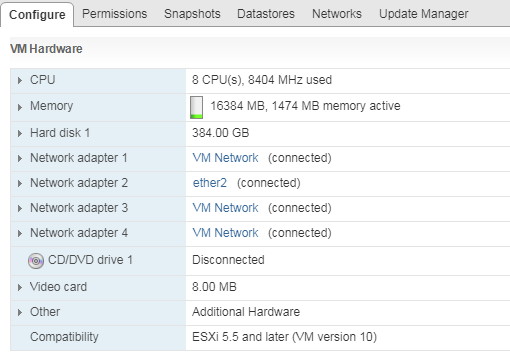Expand Network adapter 1 details

pos(20,159)
